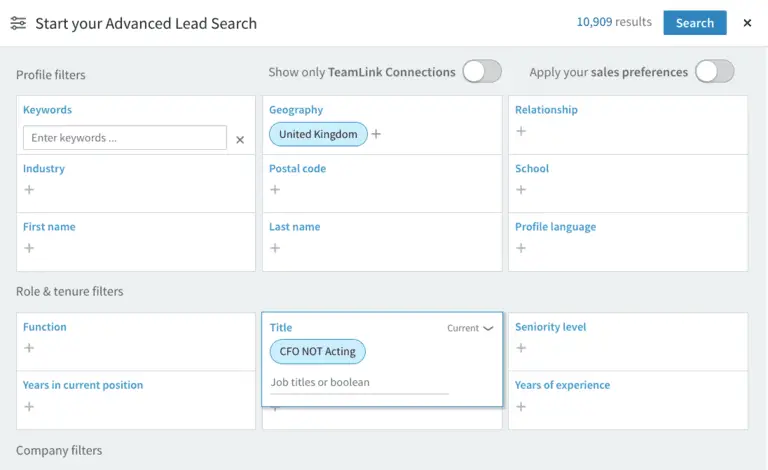
Task: Add another geography with the plus icon
Action: pyautogui.click(x=377, y=134)
